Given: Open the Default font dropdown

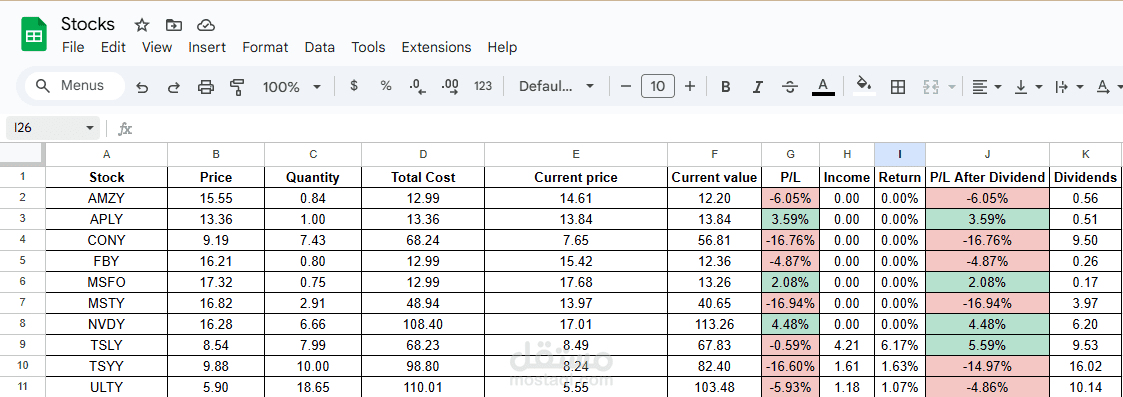Looking at the screenshot, I should pos(557,86).
